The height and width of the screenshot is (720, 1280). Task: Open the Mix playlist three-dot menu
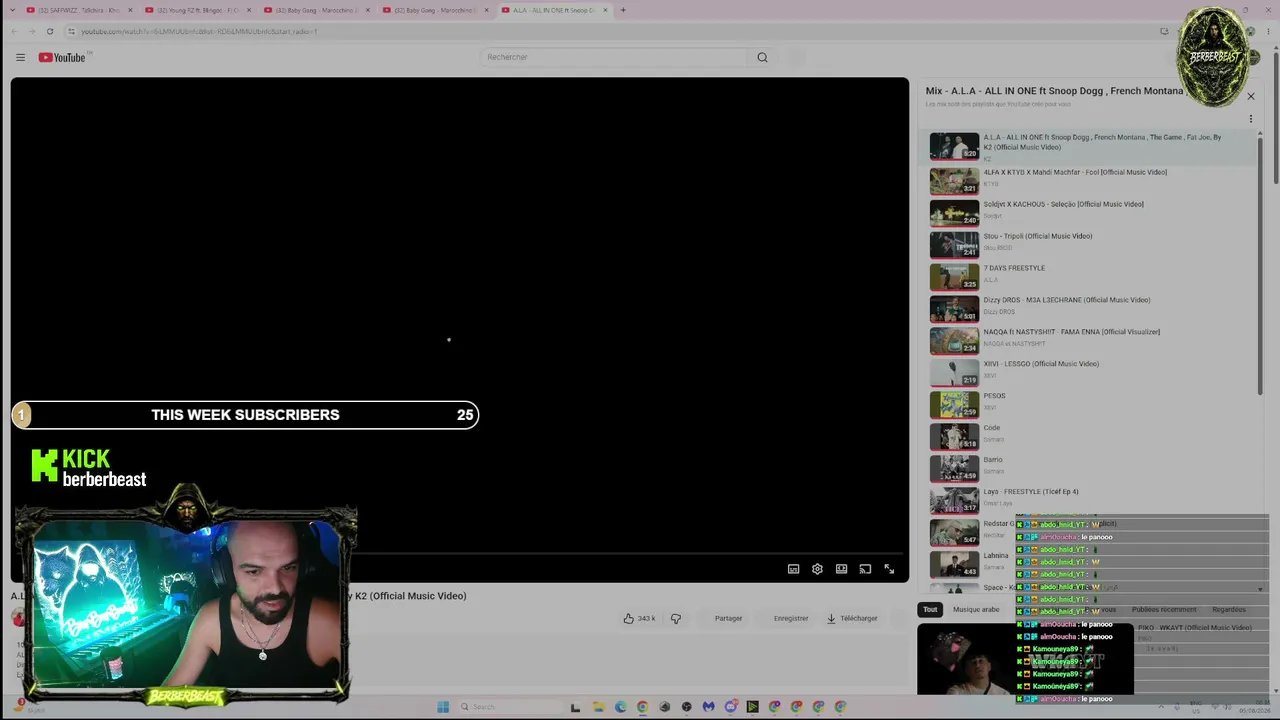click(1250, 119)
